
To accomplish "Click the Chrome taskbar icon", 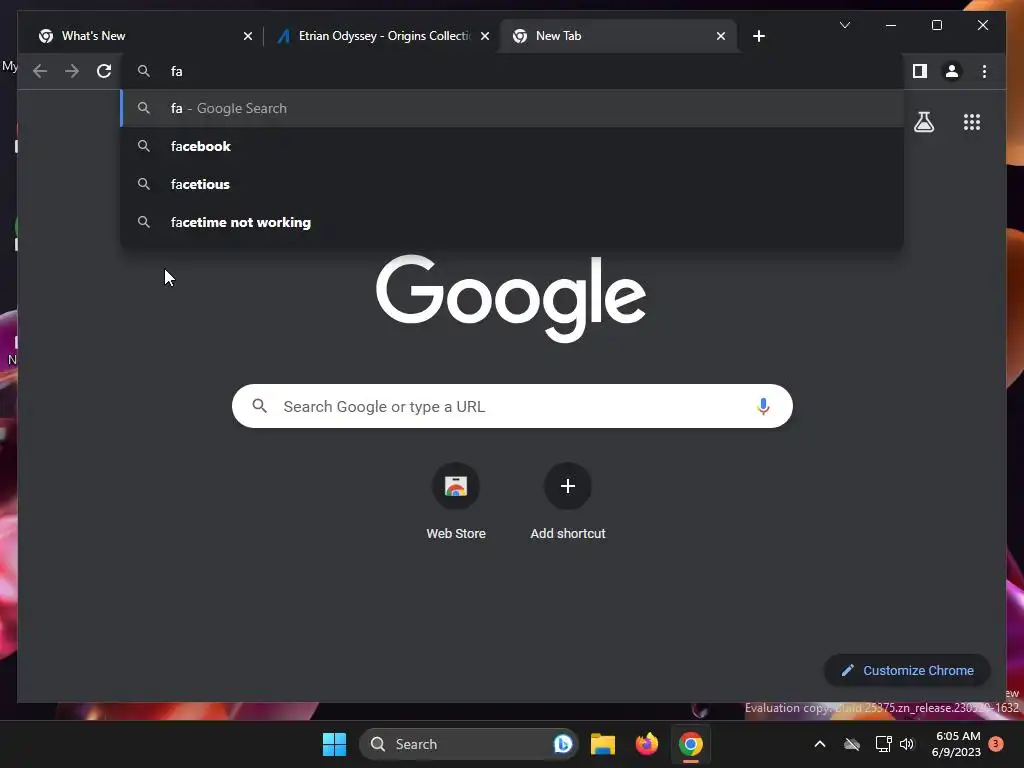I will (x=690, y=744).
